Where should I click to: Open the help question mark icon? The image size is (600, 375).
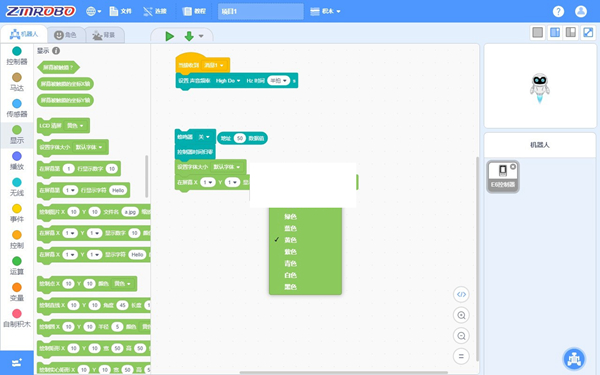(558, 11)
